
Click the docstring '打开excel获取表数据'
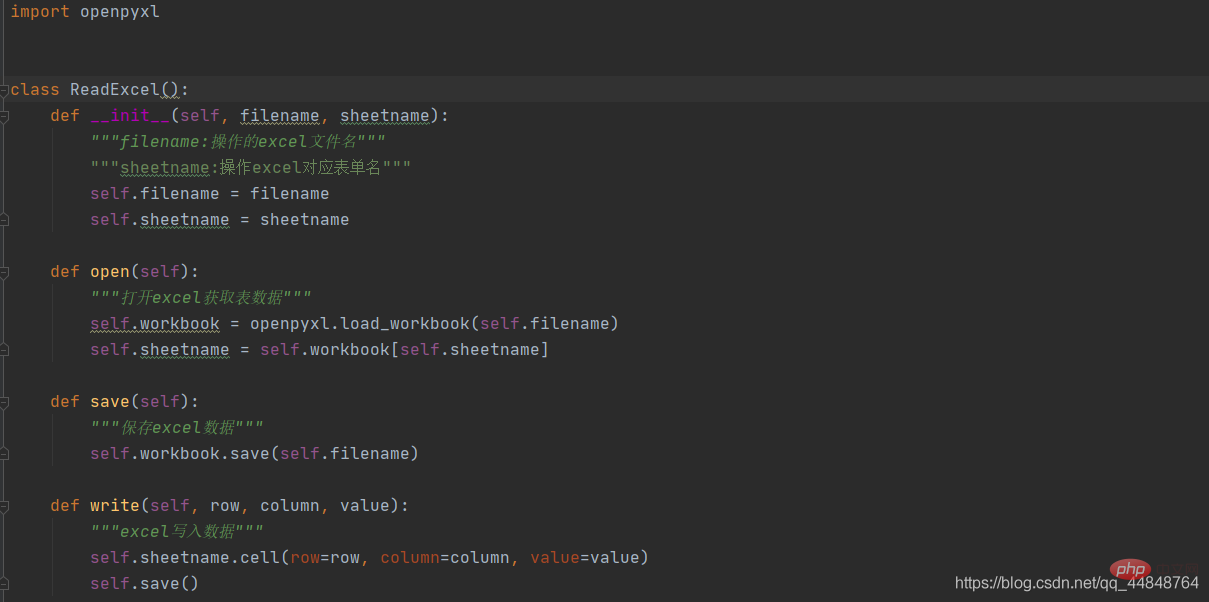pyautogui.click(x=200, y=298)
